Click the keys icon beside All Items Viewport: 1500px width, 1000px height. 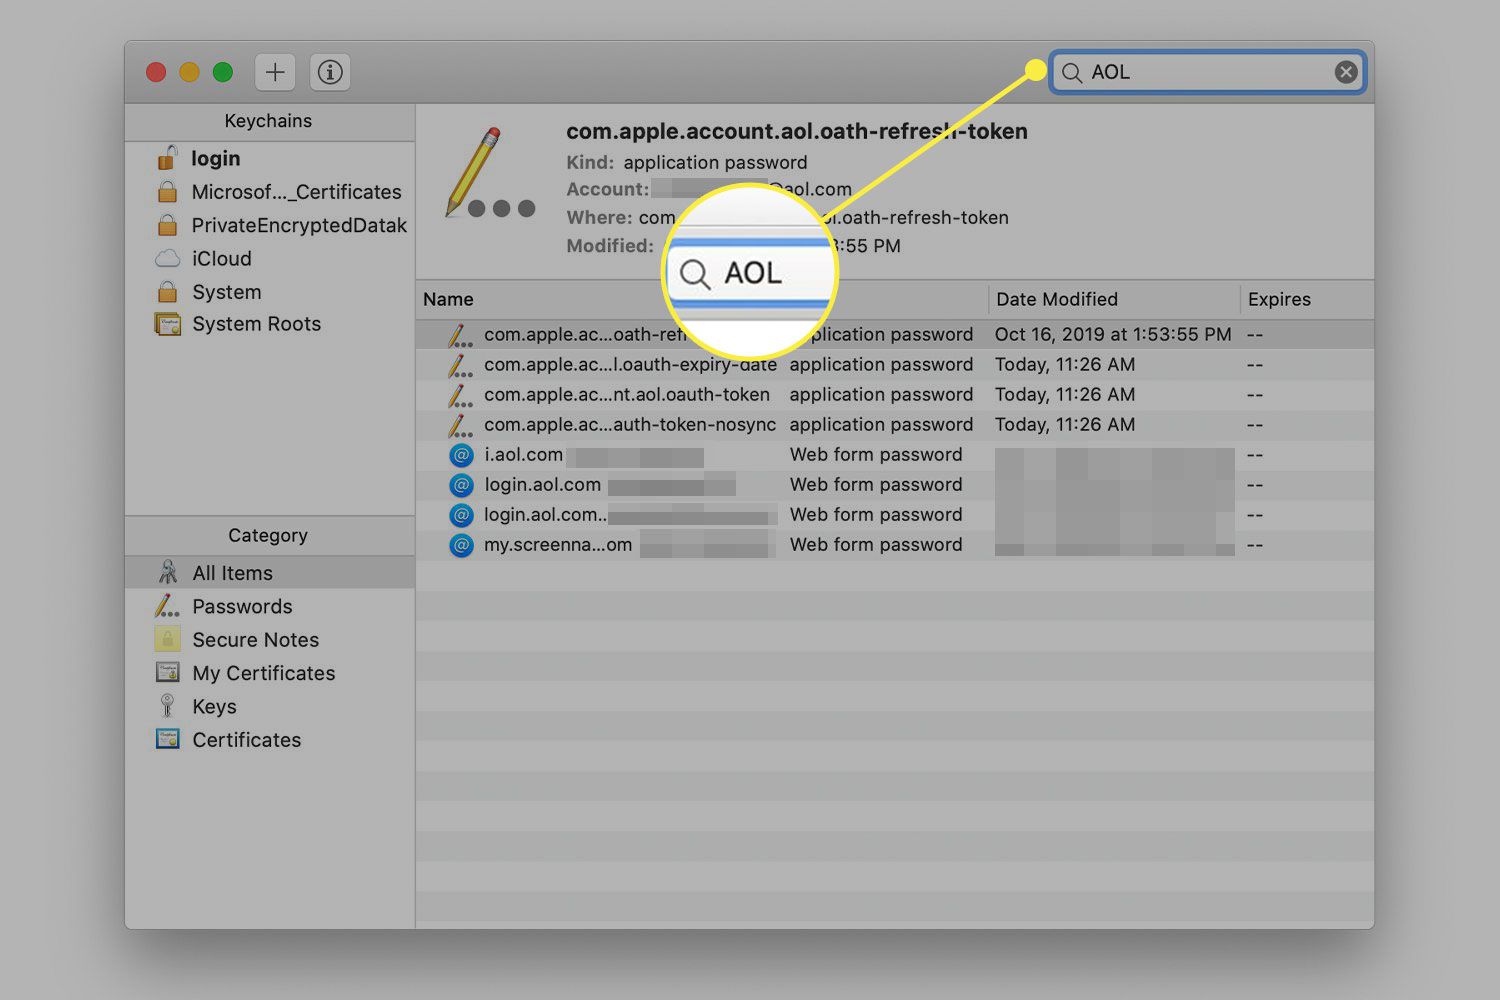click(x=167, y=572)
